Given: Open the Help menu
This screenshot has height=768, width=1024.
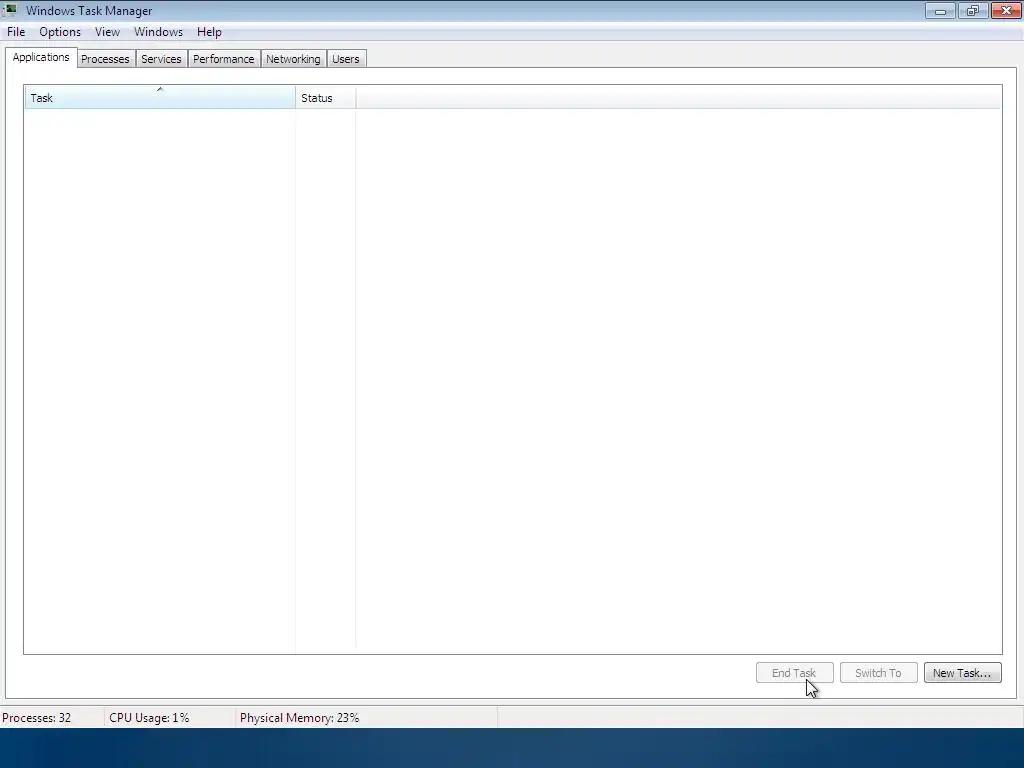Looking at the screenshot, I should point(209,32).
